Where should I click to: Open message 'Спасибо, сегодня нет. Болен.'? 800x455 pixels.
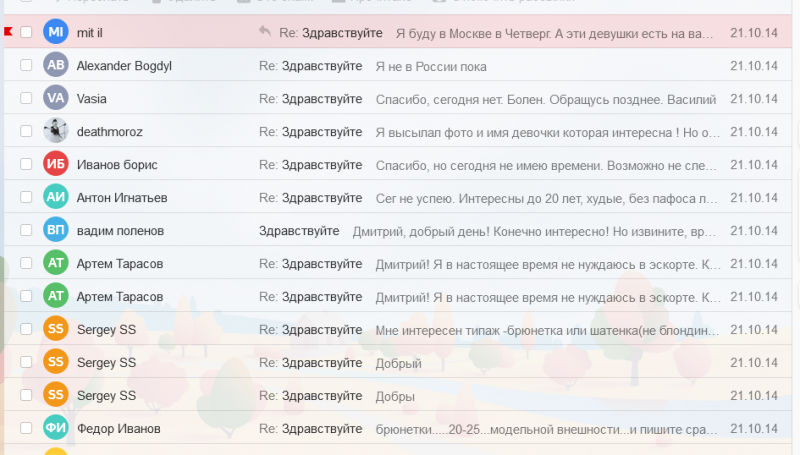click(x=546, y=99)
